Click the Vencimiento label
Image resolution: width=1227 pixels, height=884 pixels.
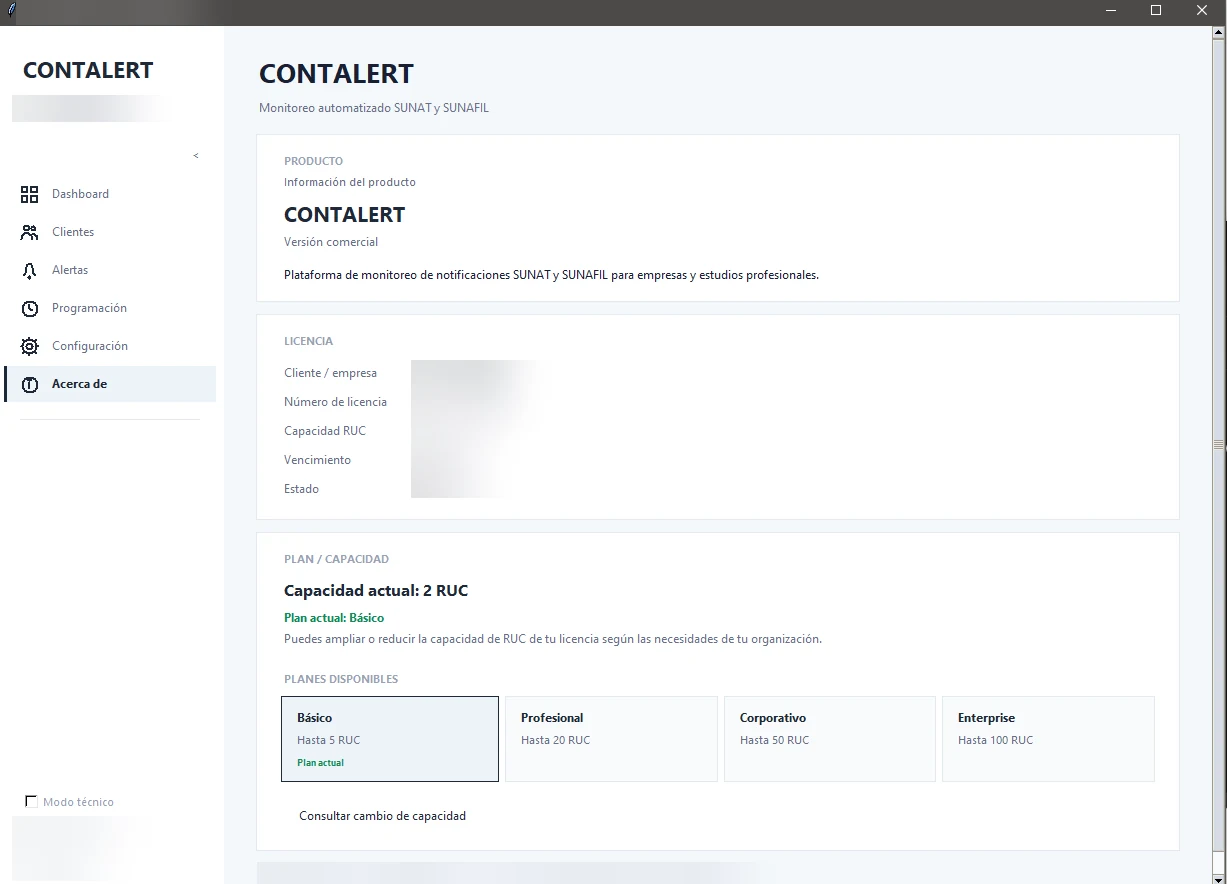coord(317,460)
